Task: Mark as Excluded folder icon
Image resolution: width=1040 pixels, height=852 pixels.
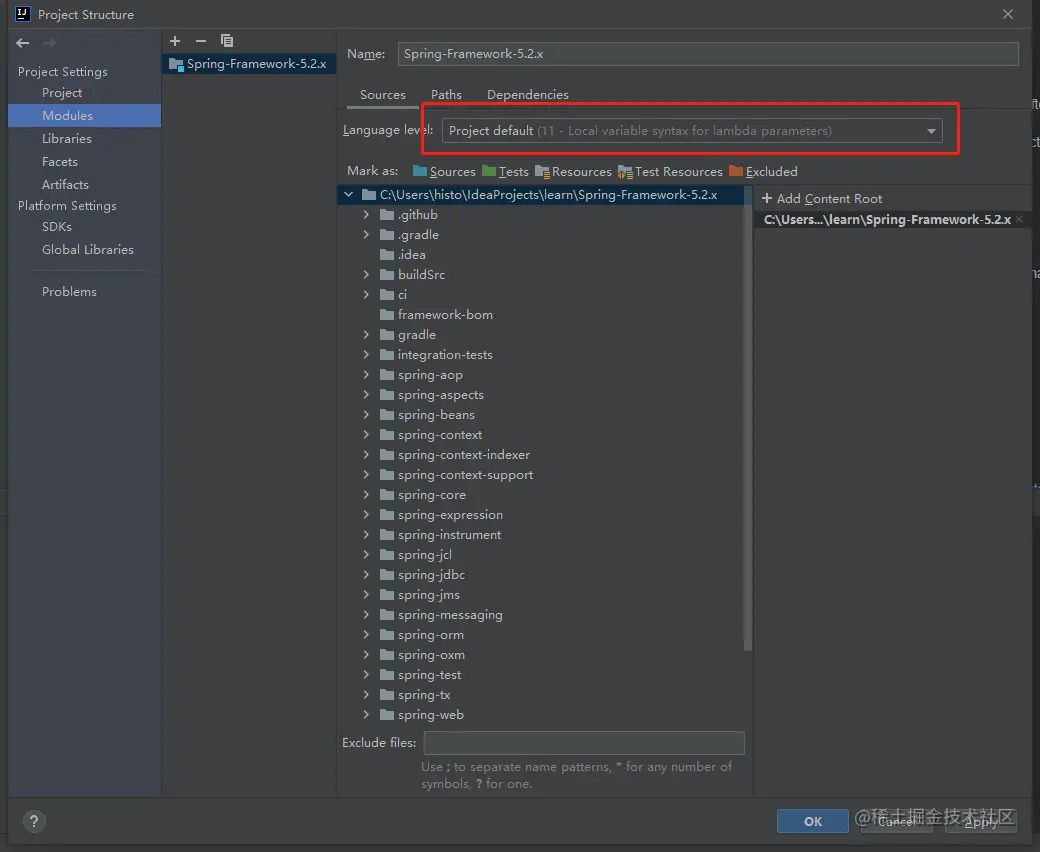Action: pyautogui.click(x=736, y=171)
